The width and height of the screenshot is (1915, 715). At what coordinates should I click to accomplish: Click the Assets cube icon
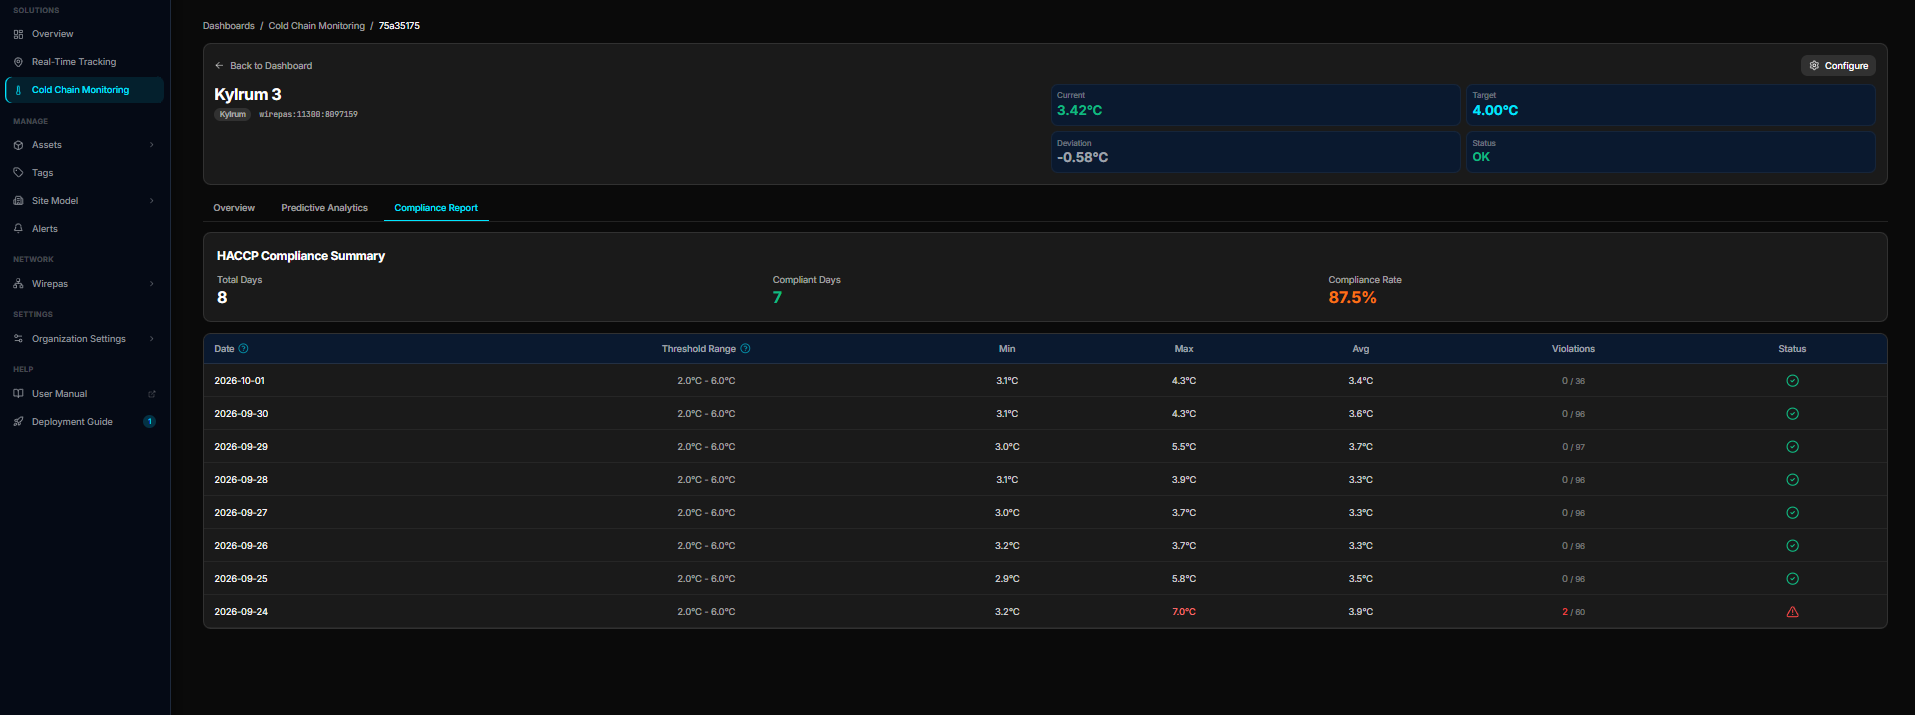tap(18, 145)
